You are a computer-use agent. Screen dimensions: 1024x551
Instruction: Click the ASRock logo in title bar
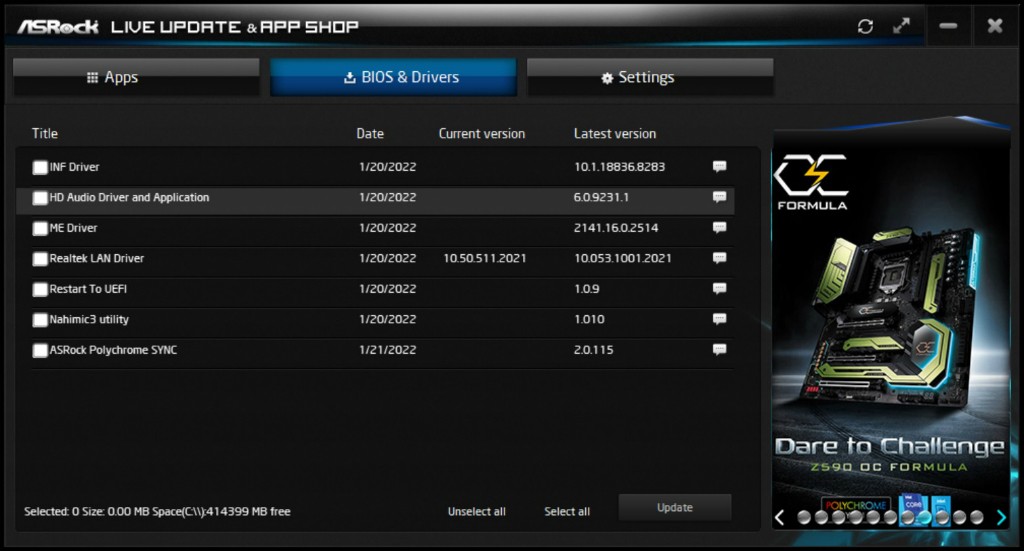click(57, 27)
